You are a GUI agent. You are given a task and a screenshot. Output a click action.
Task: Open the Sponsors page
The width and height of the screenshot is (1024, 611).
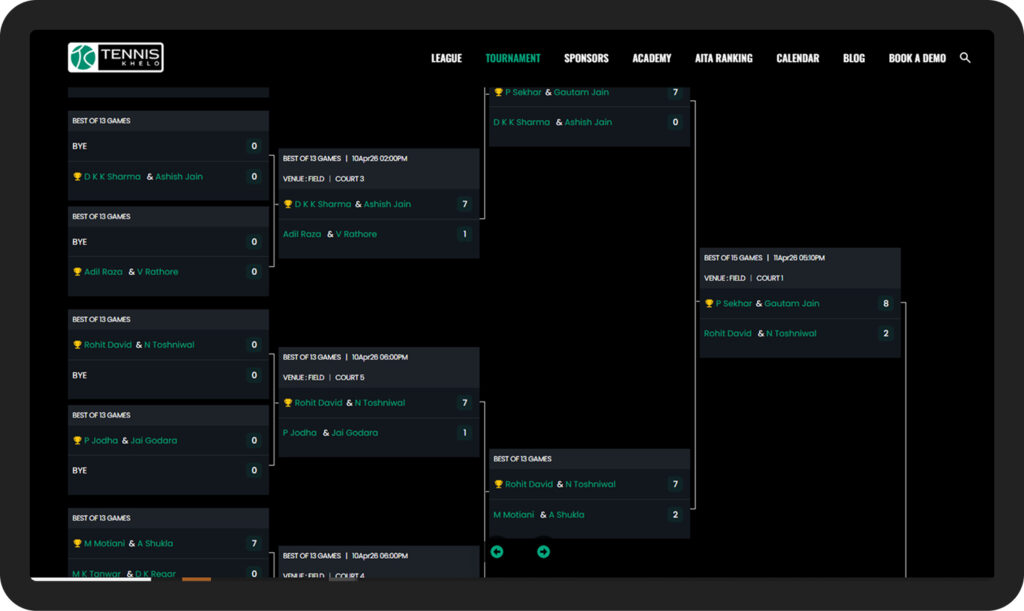coord(586,58)
